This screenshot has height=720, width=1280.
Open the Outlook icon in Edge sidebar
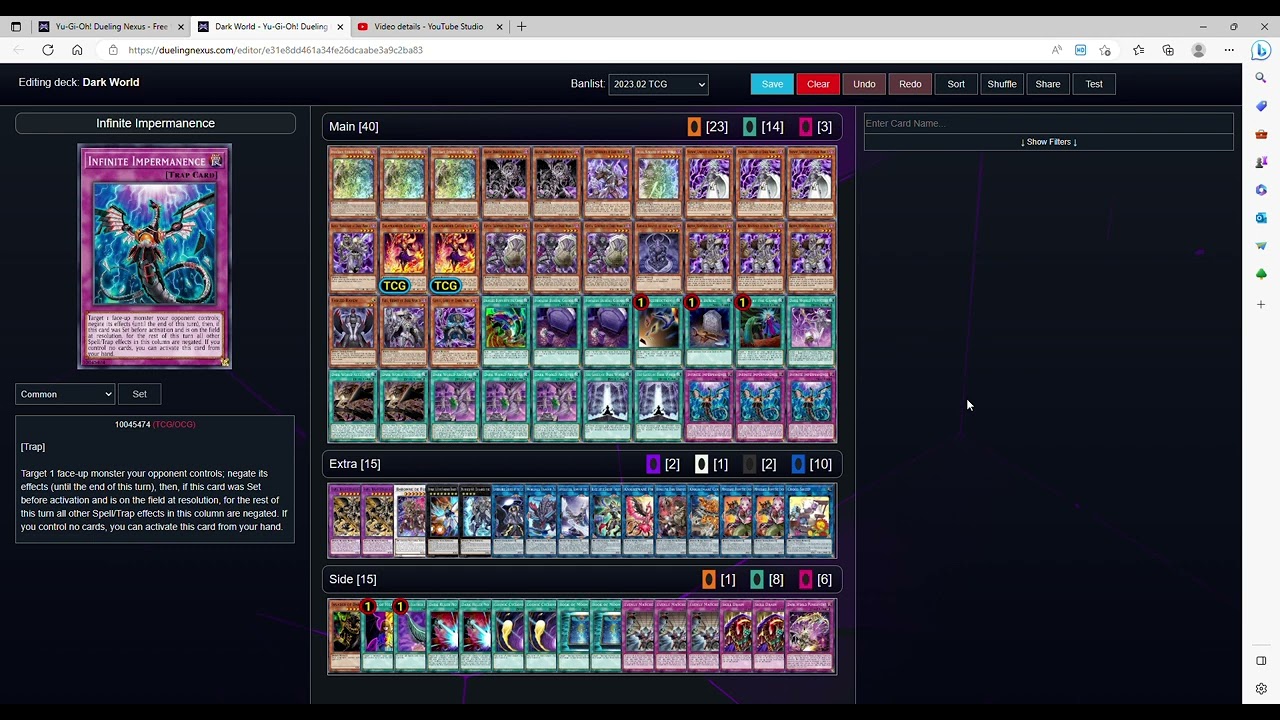point(1261,218)
